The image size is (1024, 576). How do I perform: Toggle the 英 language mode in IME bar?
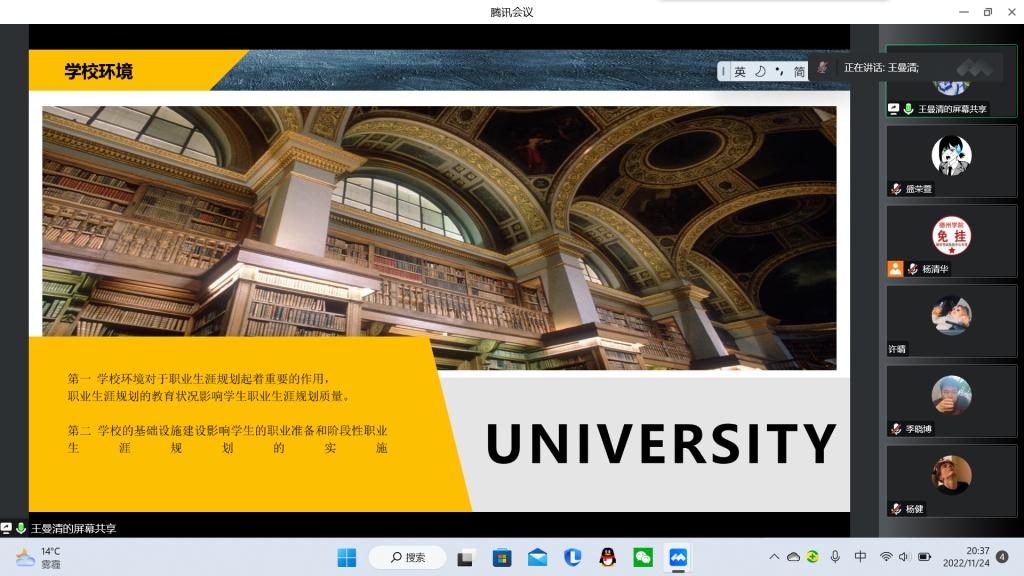point(740,72)
